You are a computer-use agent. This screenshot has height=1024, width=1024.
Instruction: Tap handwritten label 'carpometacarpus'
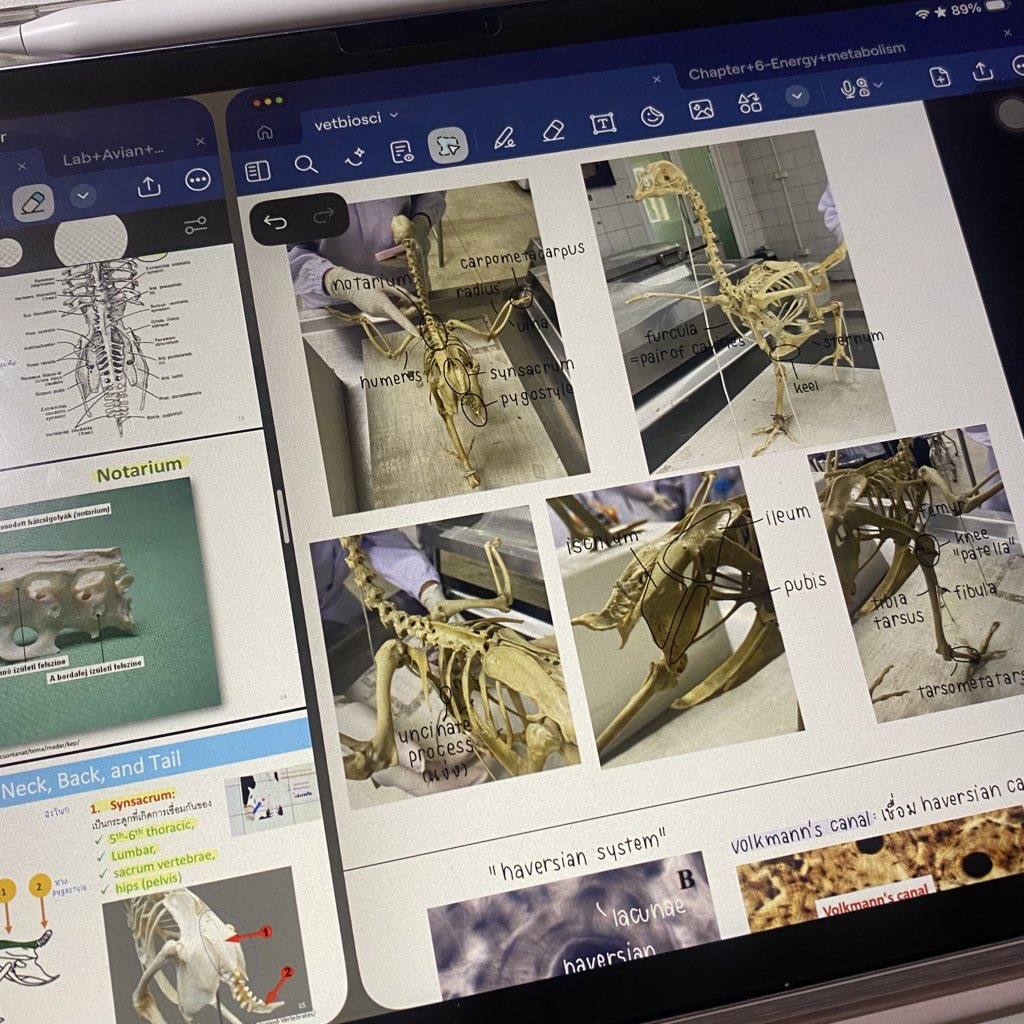click(521, 255)
